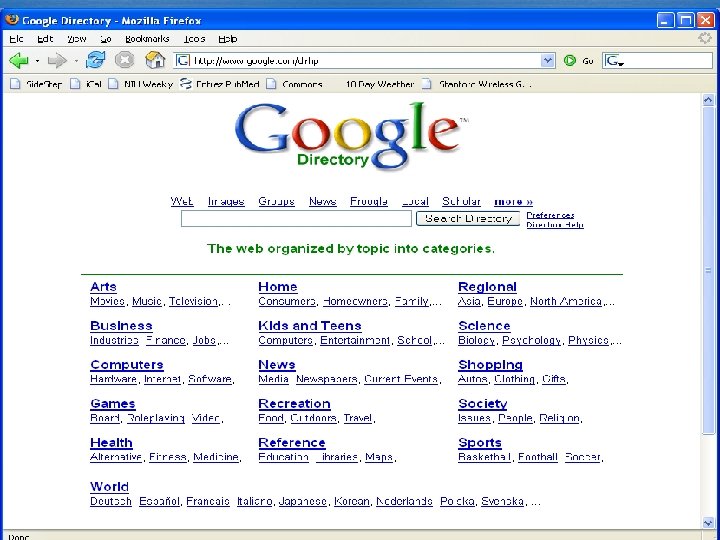Switch to the Images search link
Viewport: 720px width, 540px height.
(x=226, y=201)
